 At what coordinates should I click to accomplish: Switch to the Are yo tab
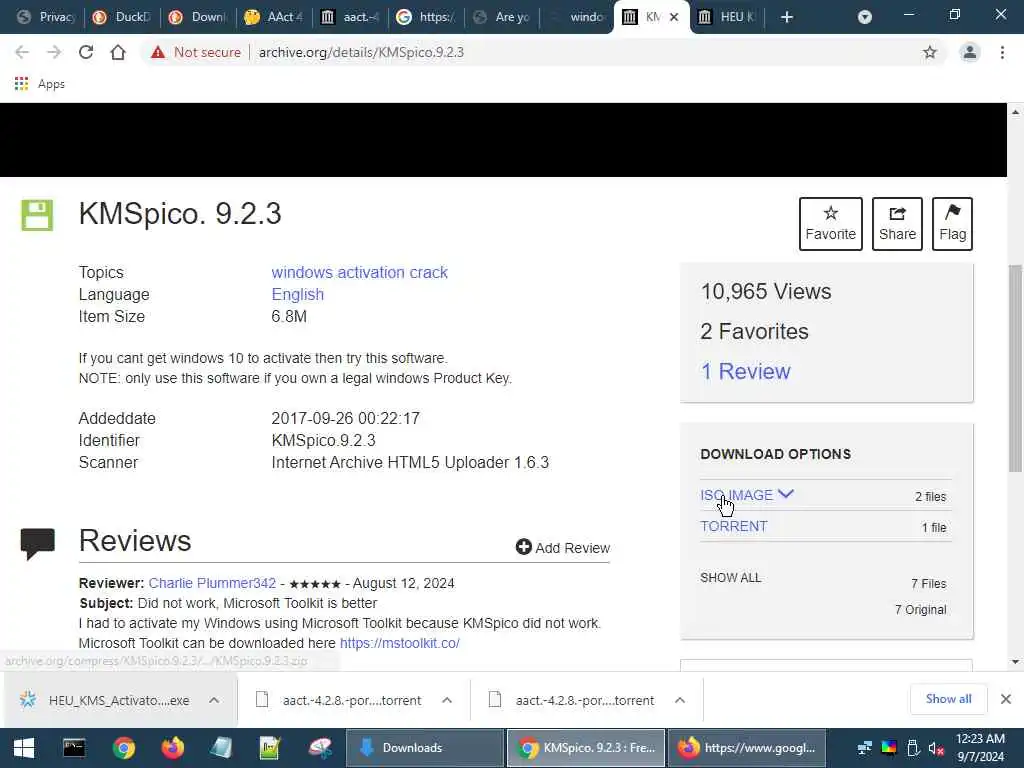[x=503, y=17]
